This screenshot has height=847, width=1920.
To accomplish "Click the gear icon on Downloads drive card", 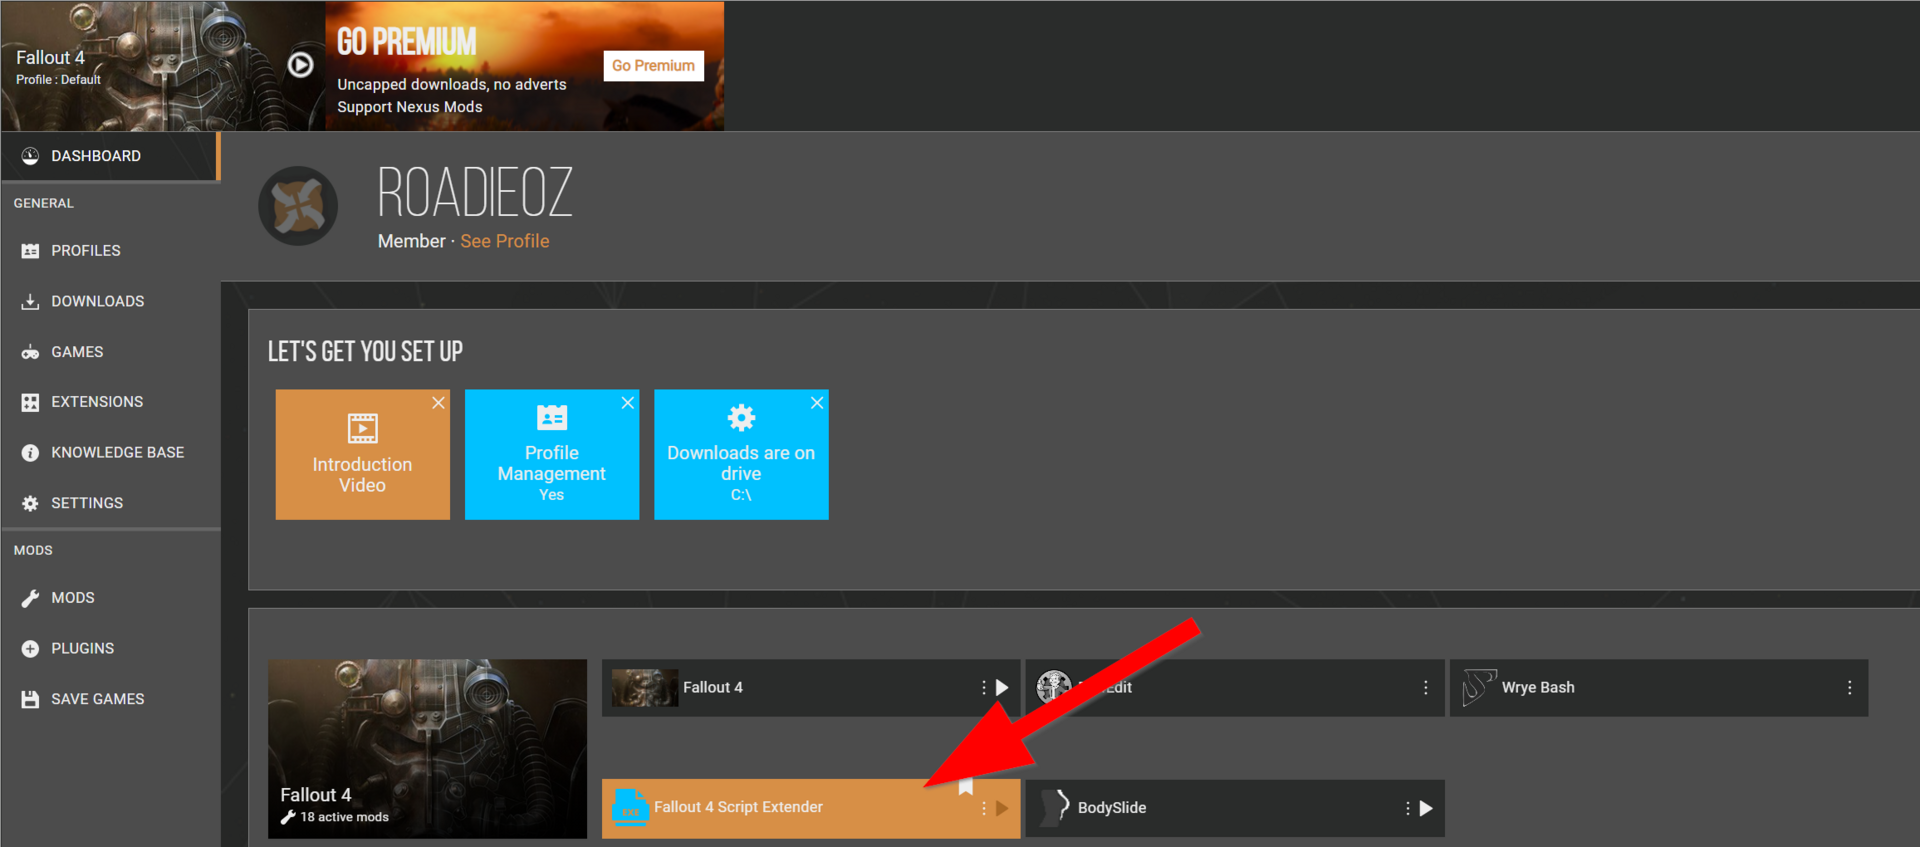I will point(741,417).
